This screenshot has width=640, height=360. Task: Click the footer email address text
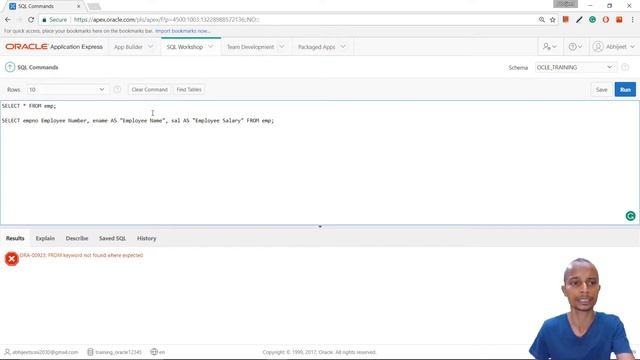coord(45,352)
